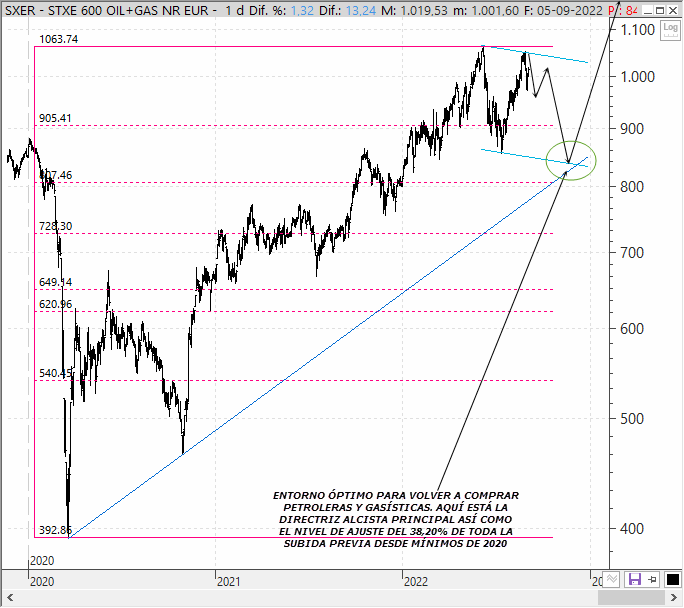Click the 620.96 Fibonacci level label
The width and height of the screenshot is (684, 608).
(x=55, y=304)
